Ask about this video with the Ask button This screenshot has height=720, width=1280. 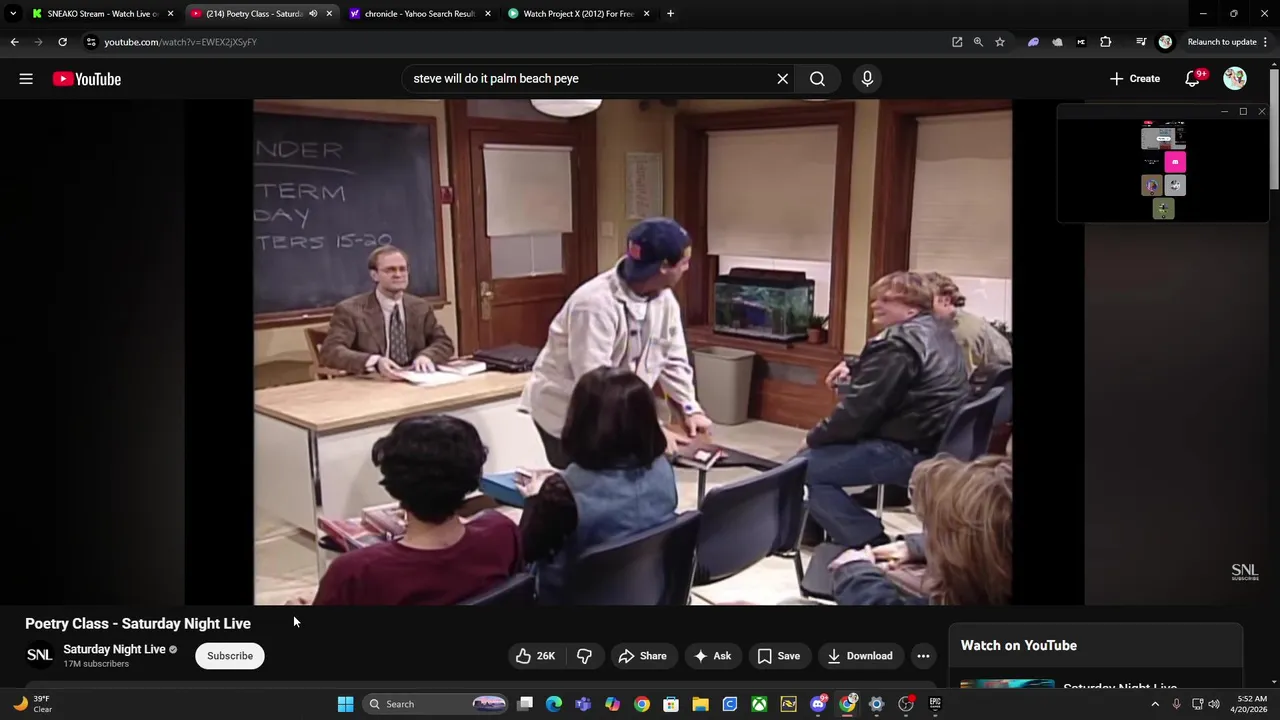pyautogui.click(x=713, y=656)
